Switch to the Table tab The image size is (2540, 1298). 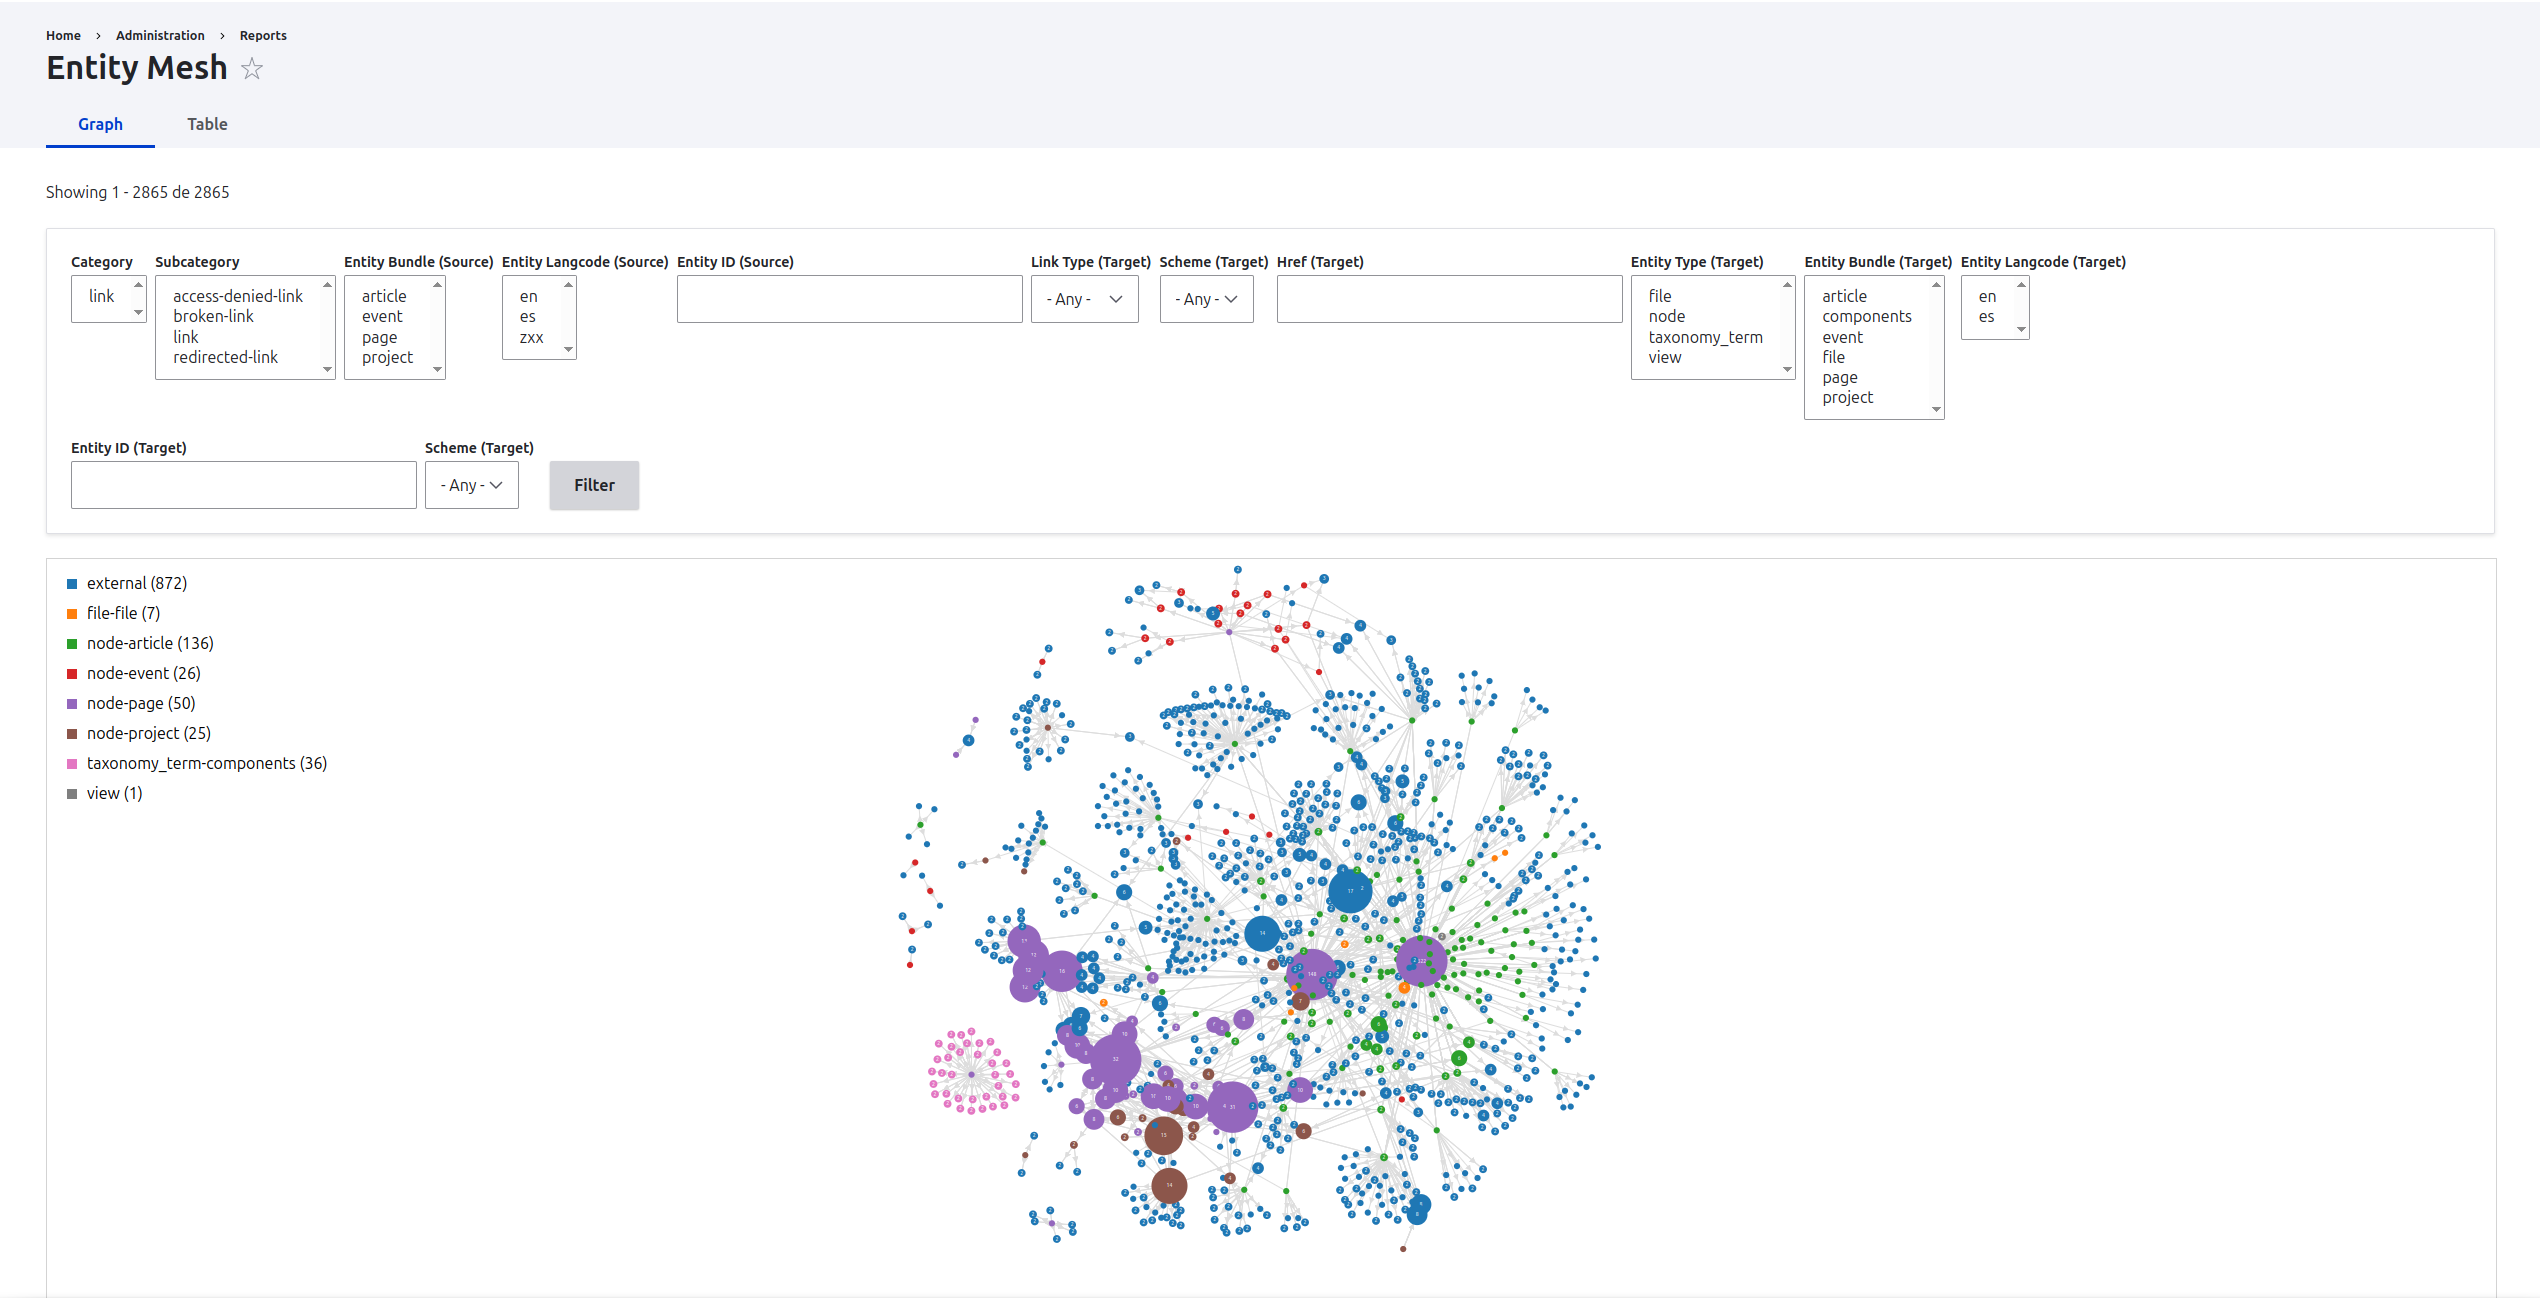pos(207,124)
